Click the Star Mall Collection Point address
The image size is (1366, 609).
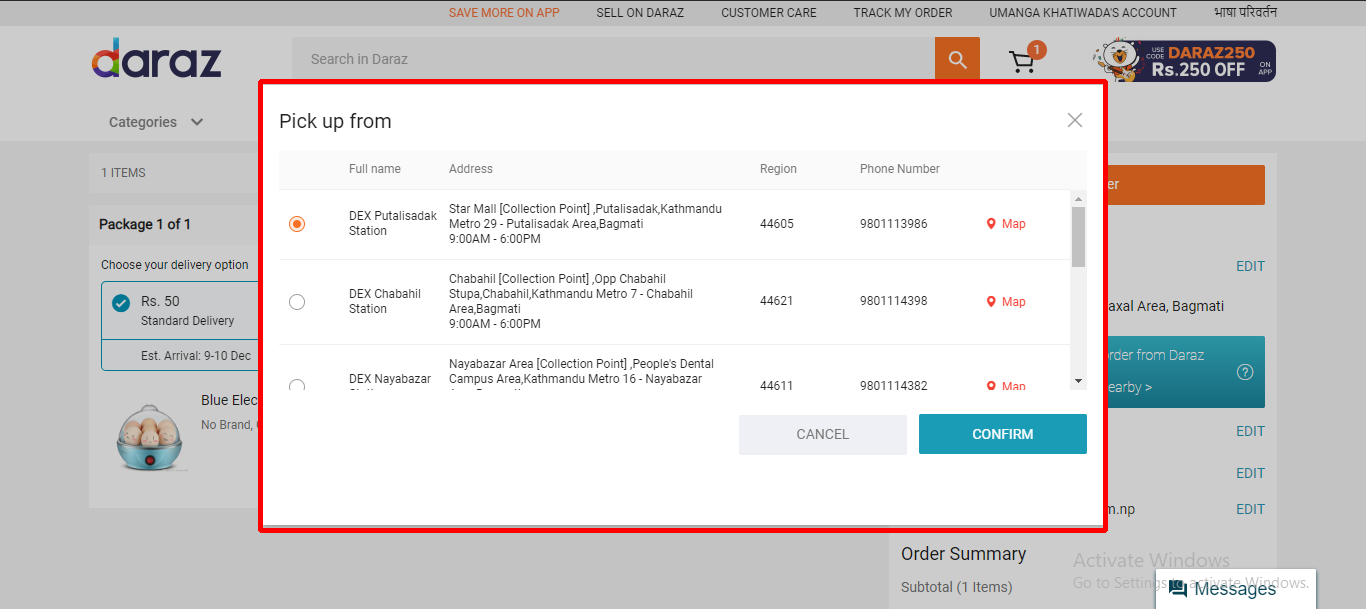click(586, 224)
